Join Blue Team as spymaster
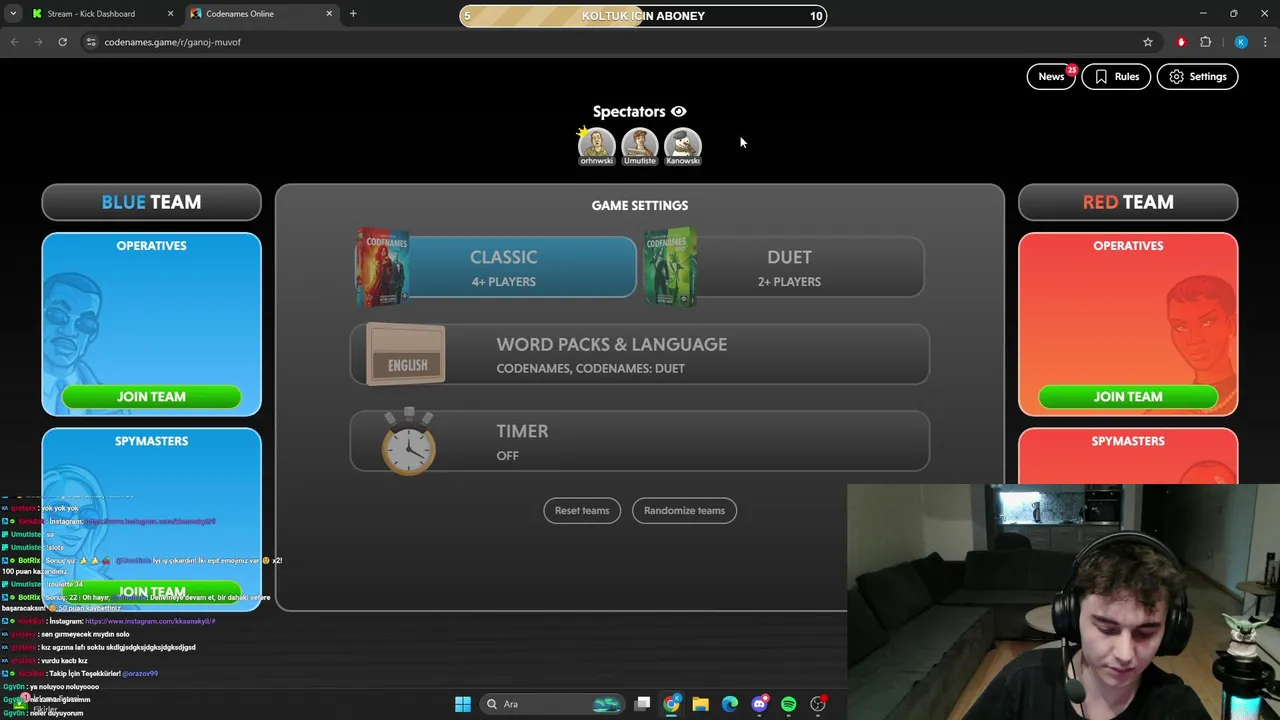This screenshot has width=1280, height=720. click(x=151, y=591)
